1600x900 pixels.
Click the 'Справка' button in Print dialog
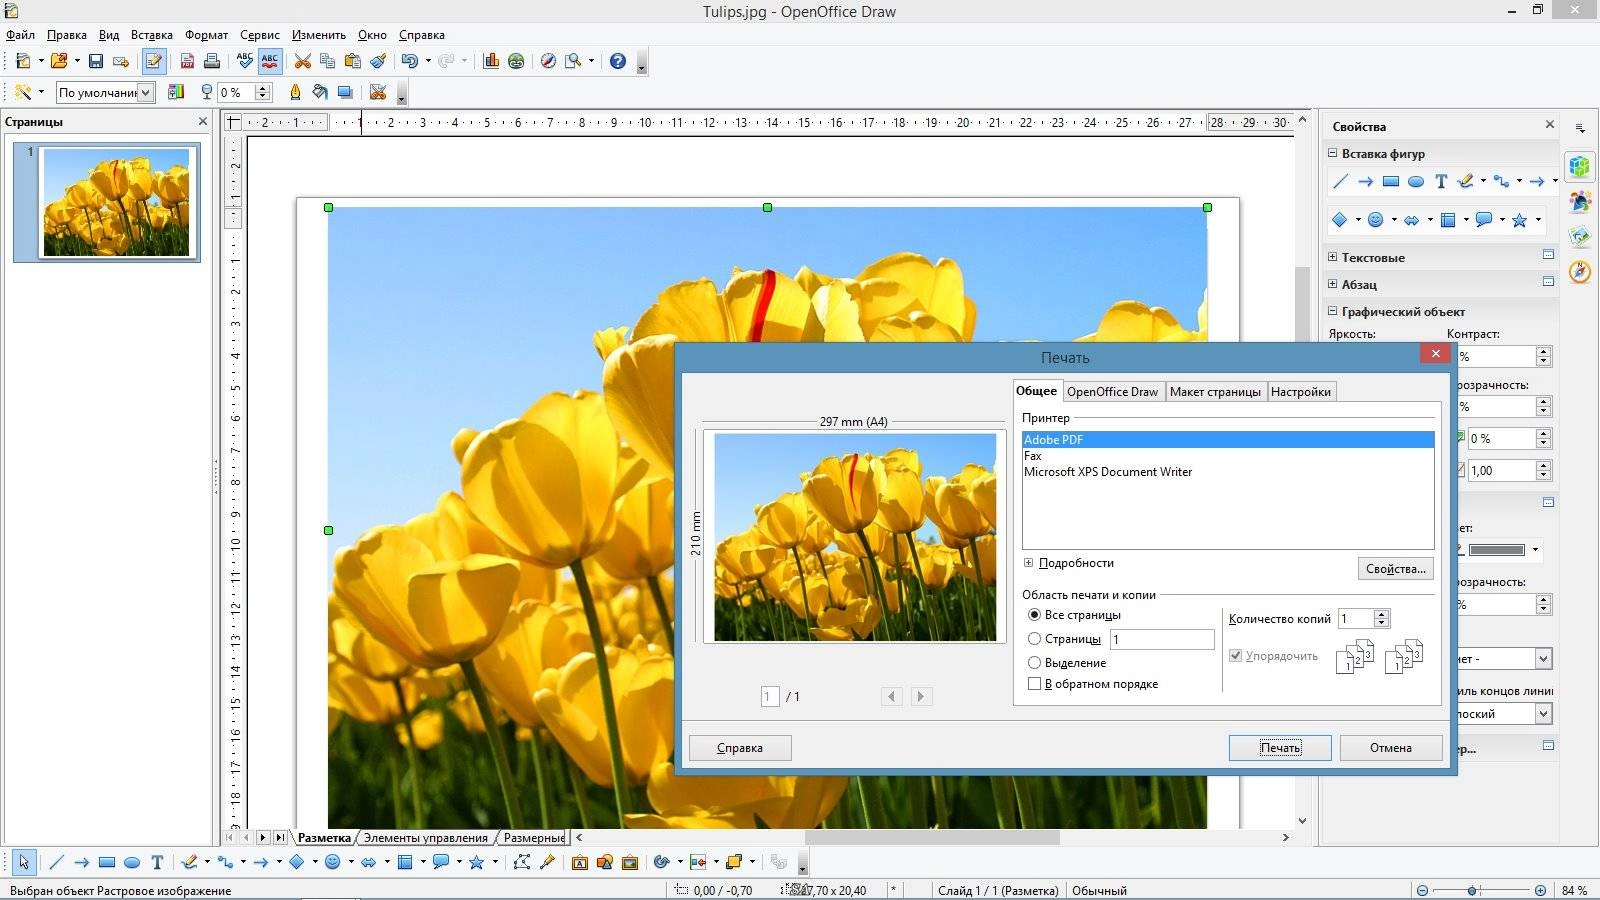tap(740, 748)
